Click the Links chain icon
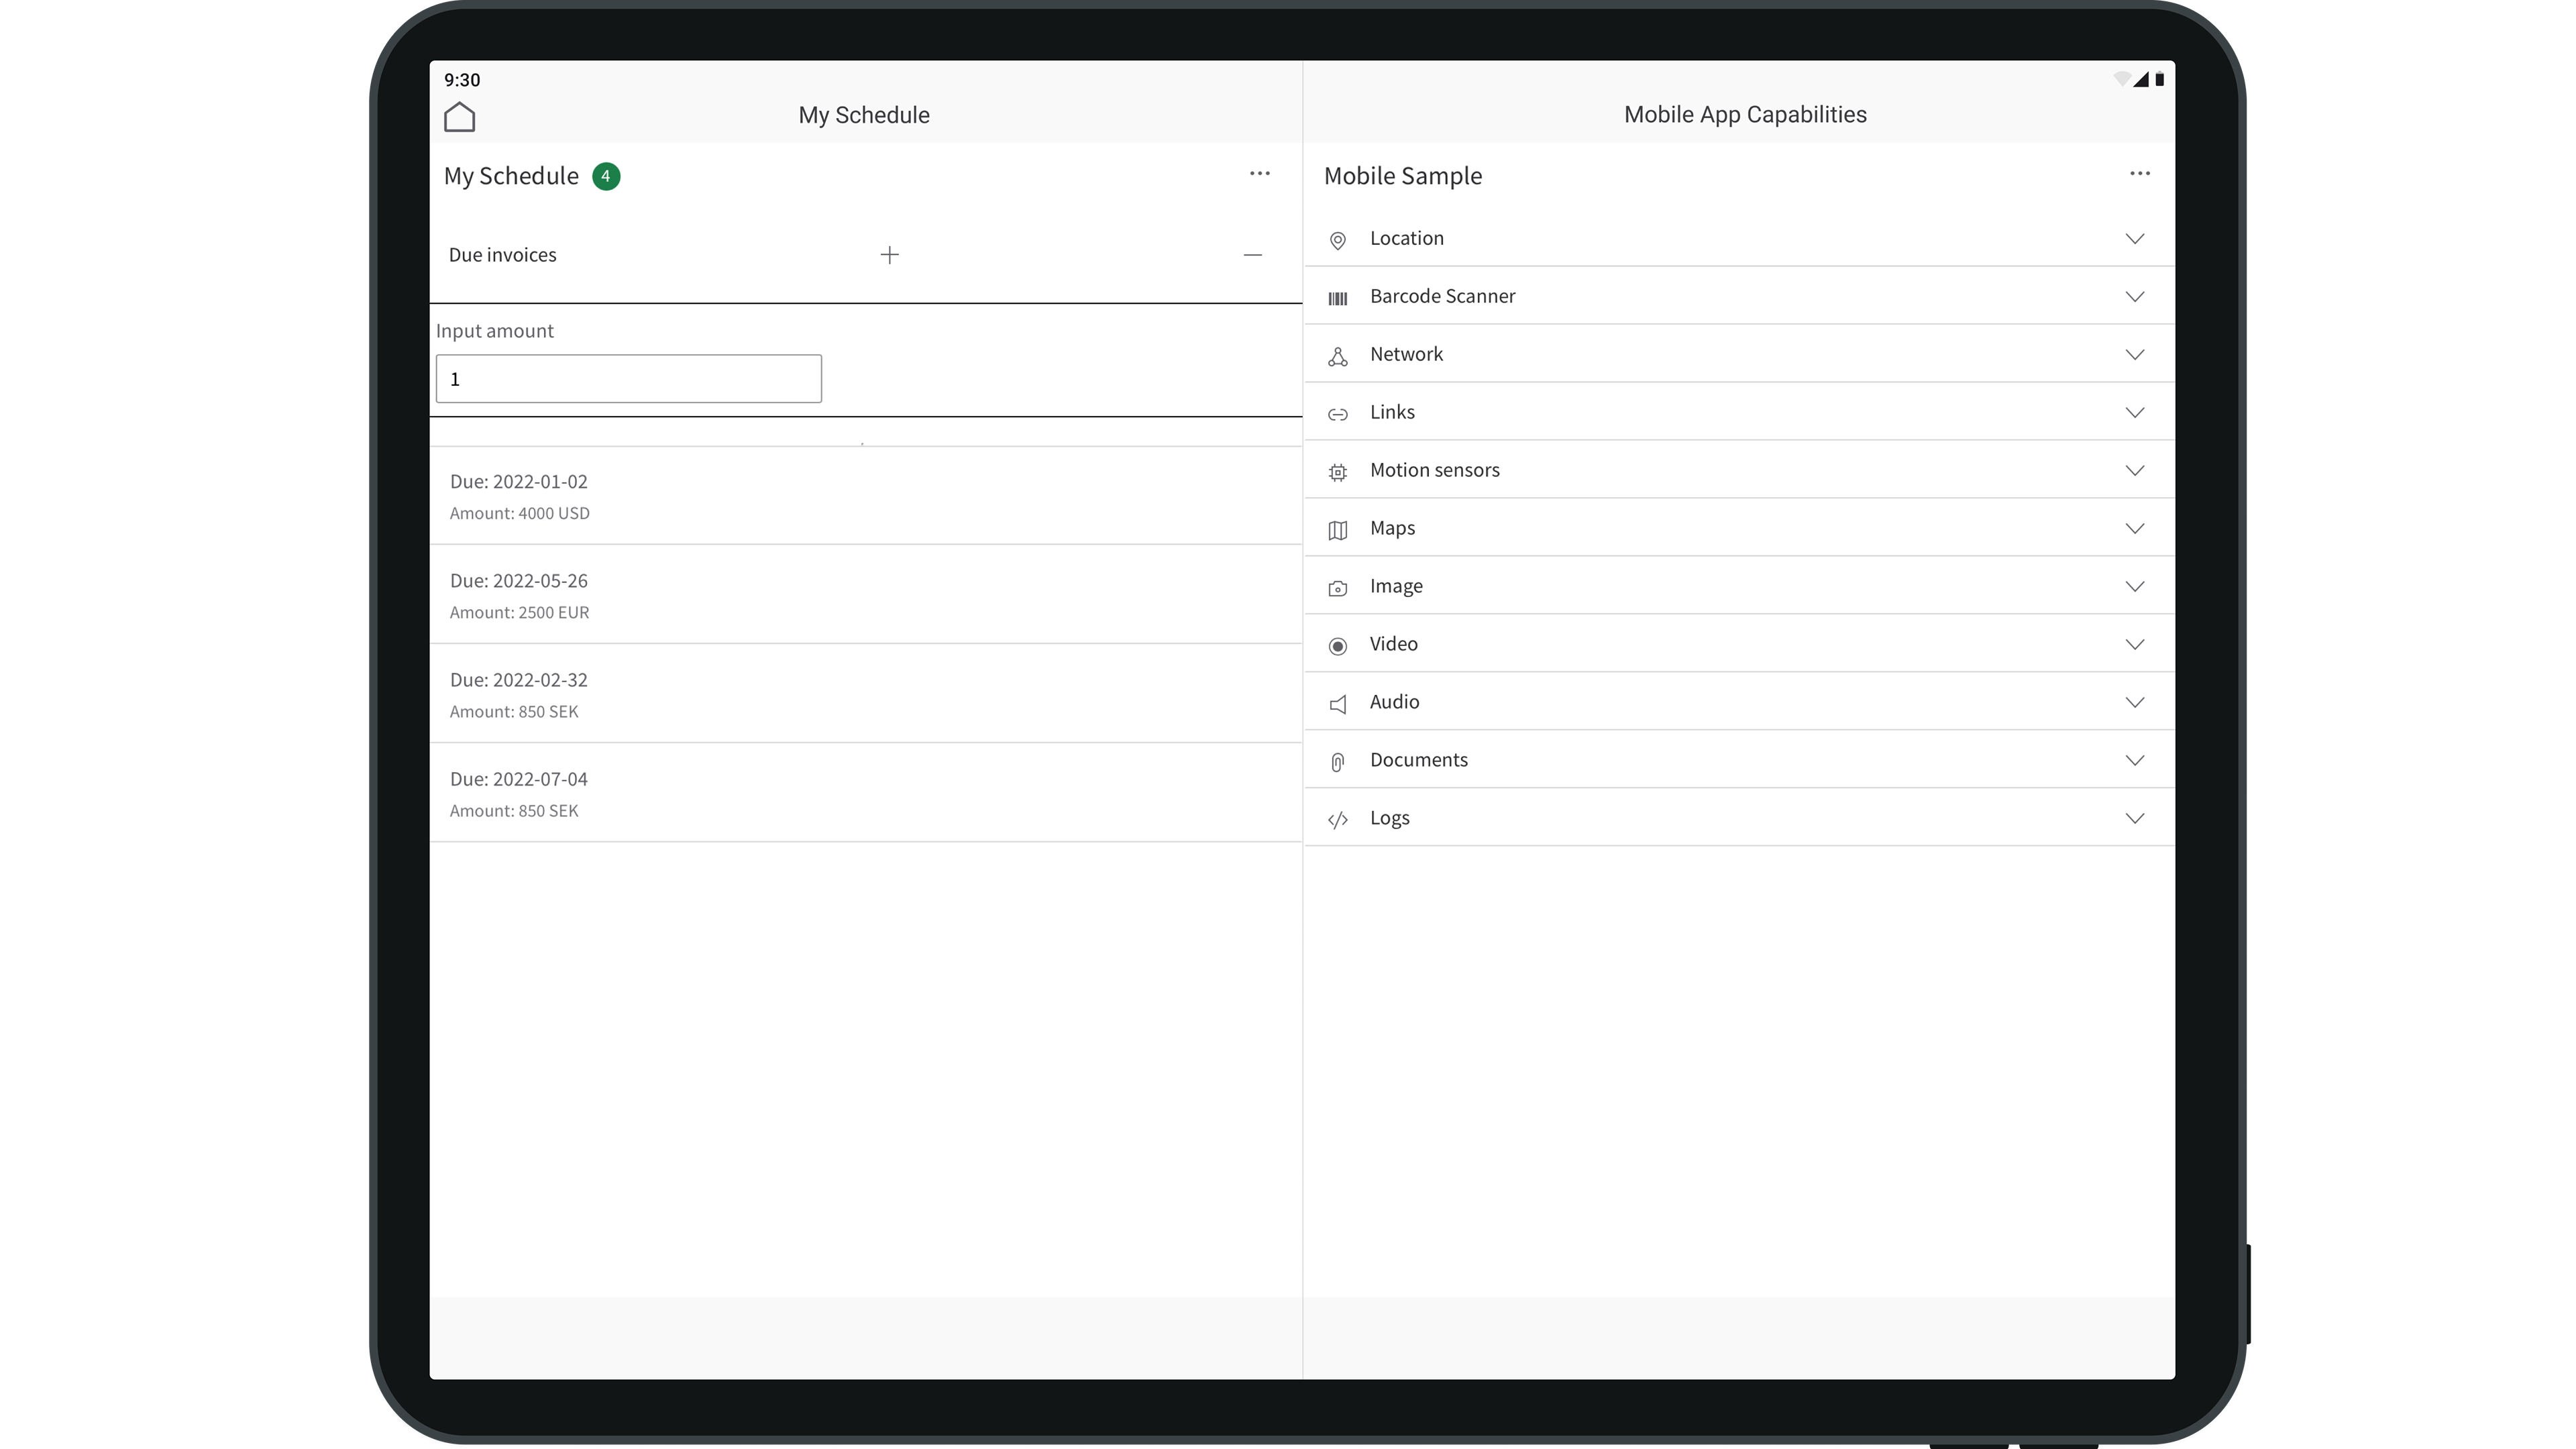This screenshot has width=2576, height=1449. pos(1337,414)
